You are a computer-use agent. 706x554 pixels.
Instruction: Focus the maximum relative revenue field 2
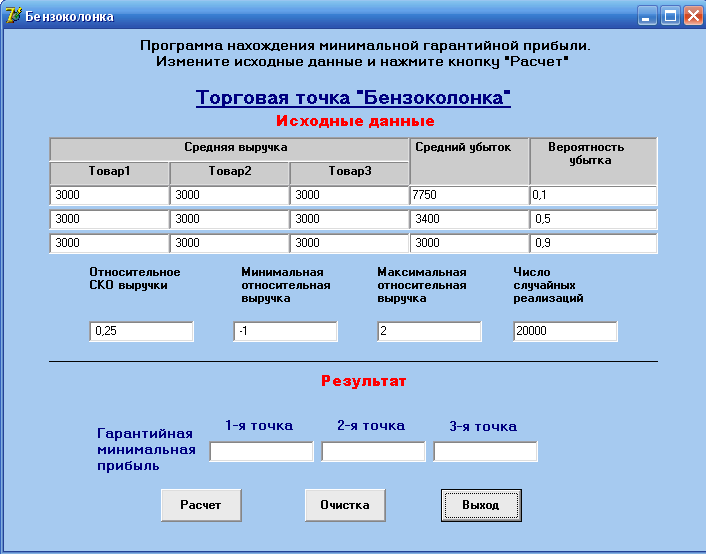tap(430, 331)
